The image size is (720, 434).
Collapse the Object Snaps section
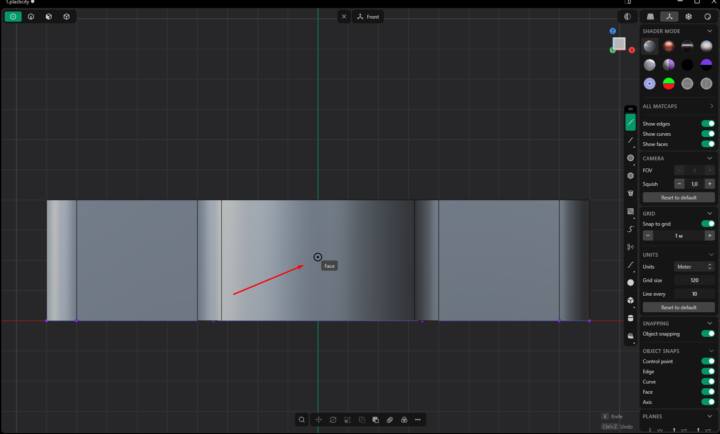point(711,351)
